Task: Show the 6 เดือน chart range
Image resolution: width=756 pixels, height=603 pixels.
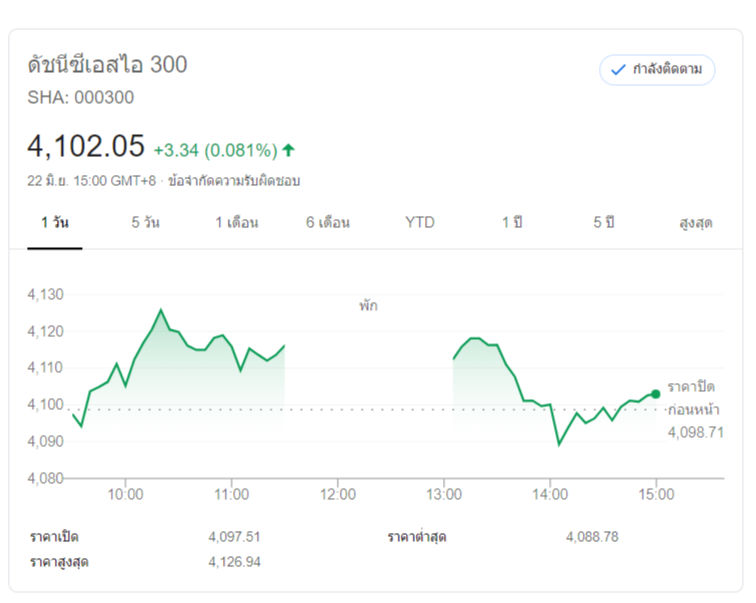Action: pyautogui.click(x=328, y=222)
